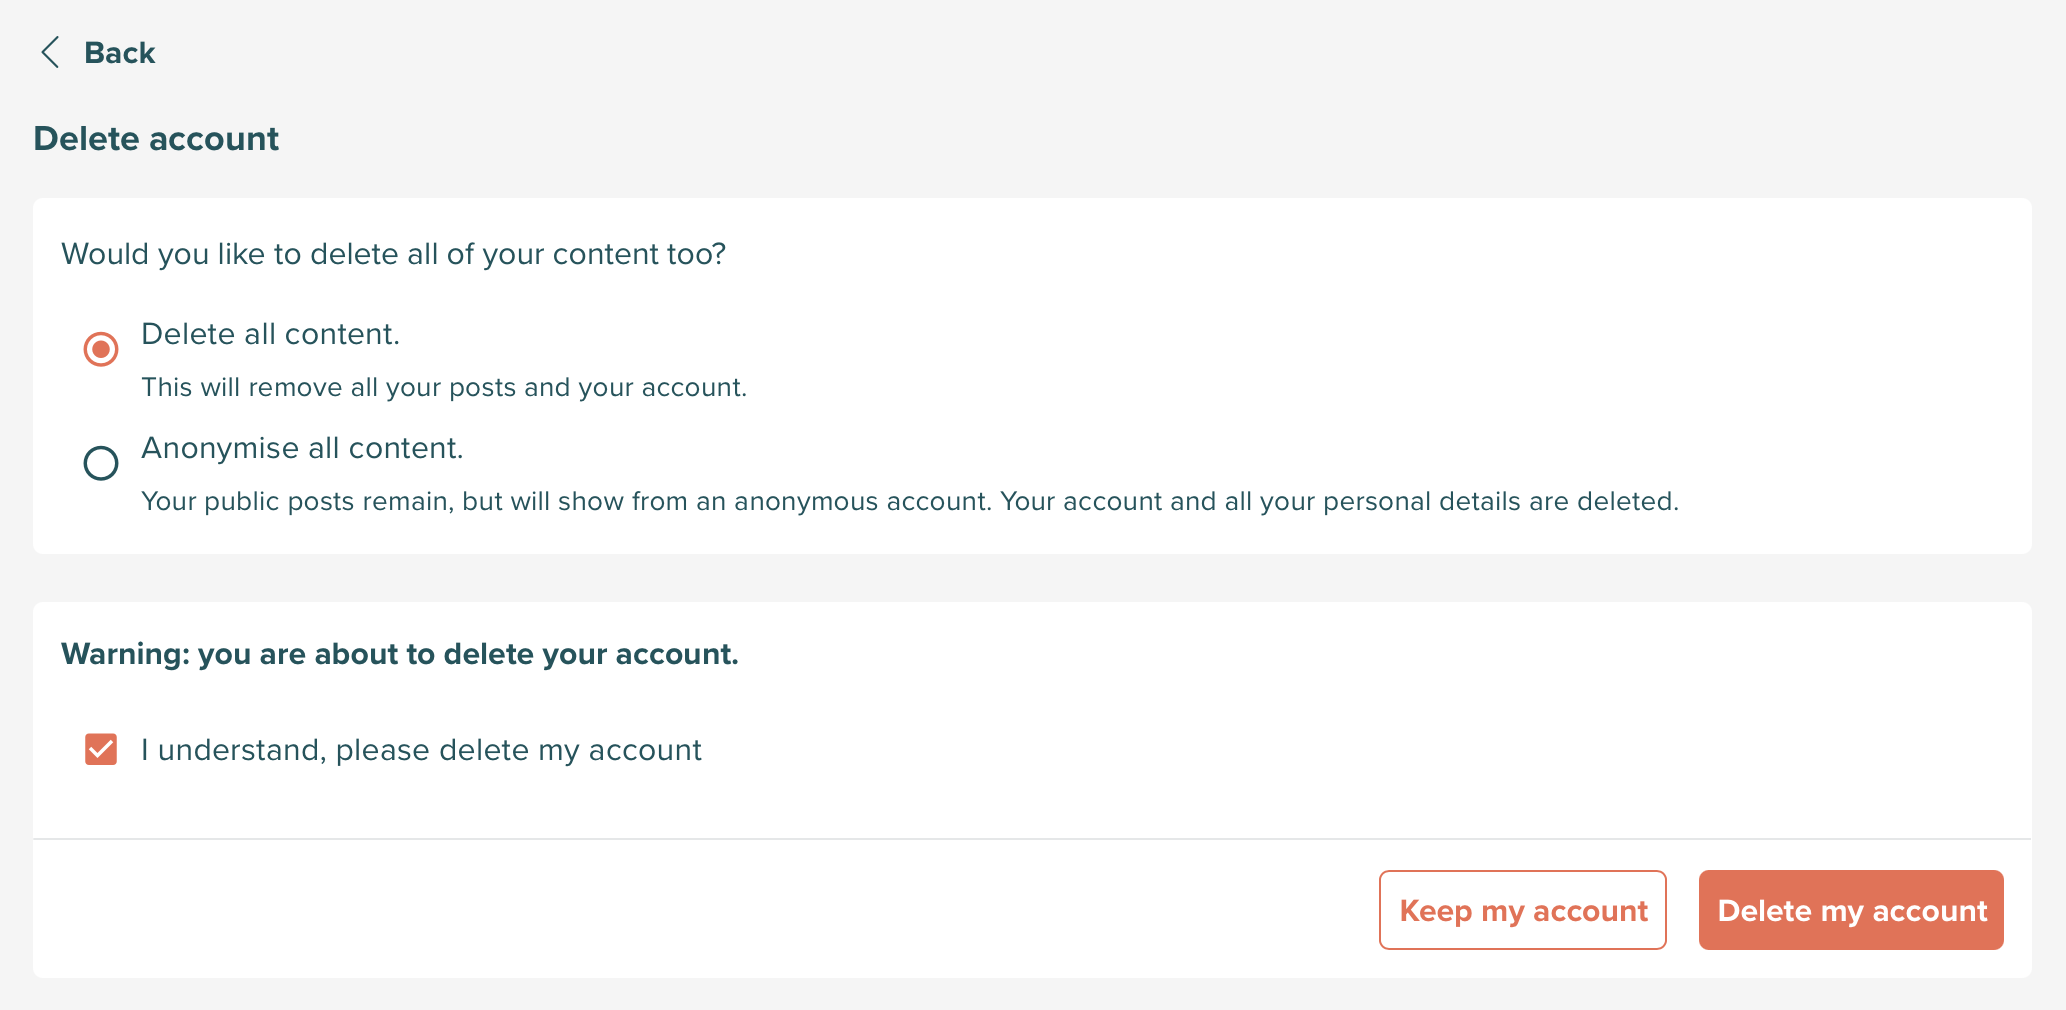Click the Back navigation link
This screenshot has width=2066, height=1010.
click(120, 52)
